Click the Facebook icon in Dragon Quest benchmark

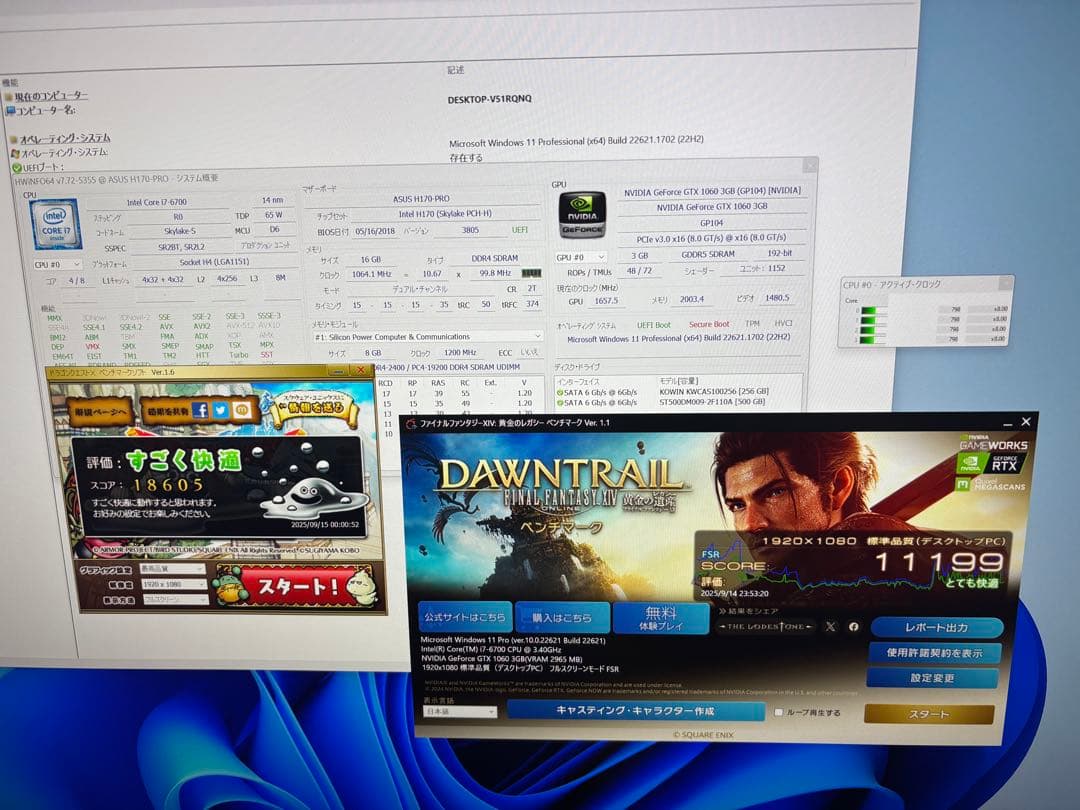coord(200,411)
